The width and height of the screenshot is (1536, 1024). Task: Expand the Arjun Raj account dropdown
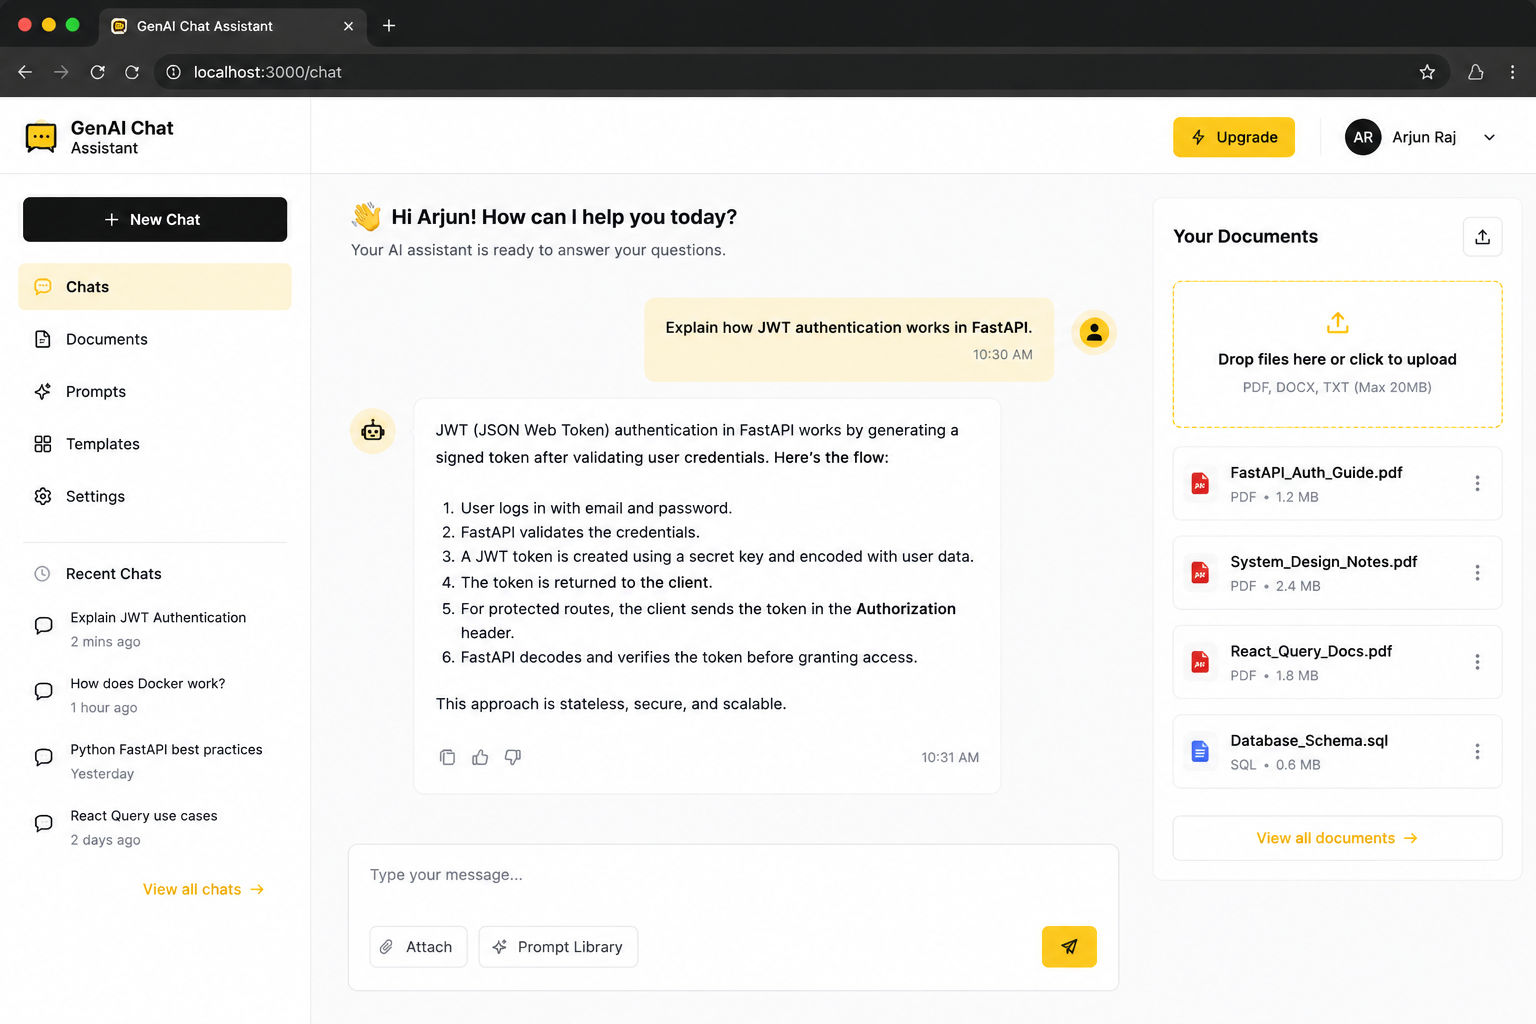pyautogui.click(x=1489, y=137)
